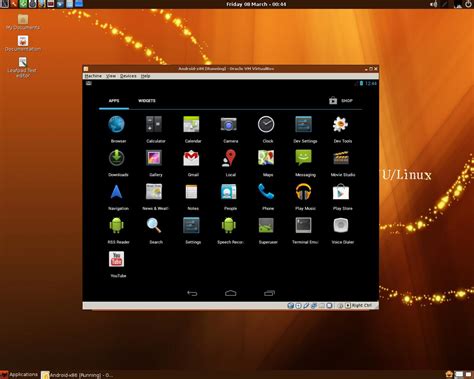Switch to the WIDGETS tab
474x379 pixels.
click(x=147, y=101)
